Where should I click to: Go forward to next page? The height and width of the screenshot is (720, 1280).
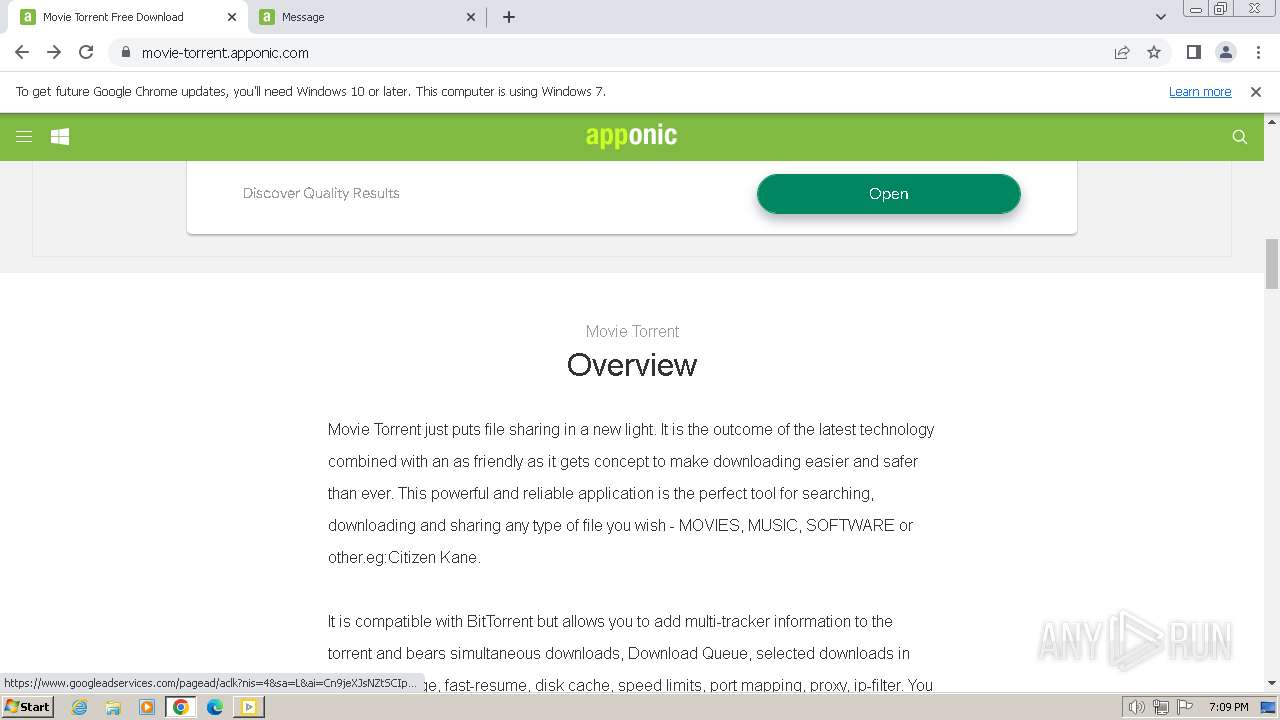tap(54, 52)
